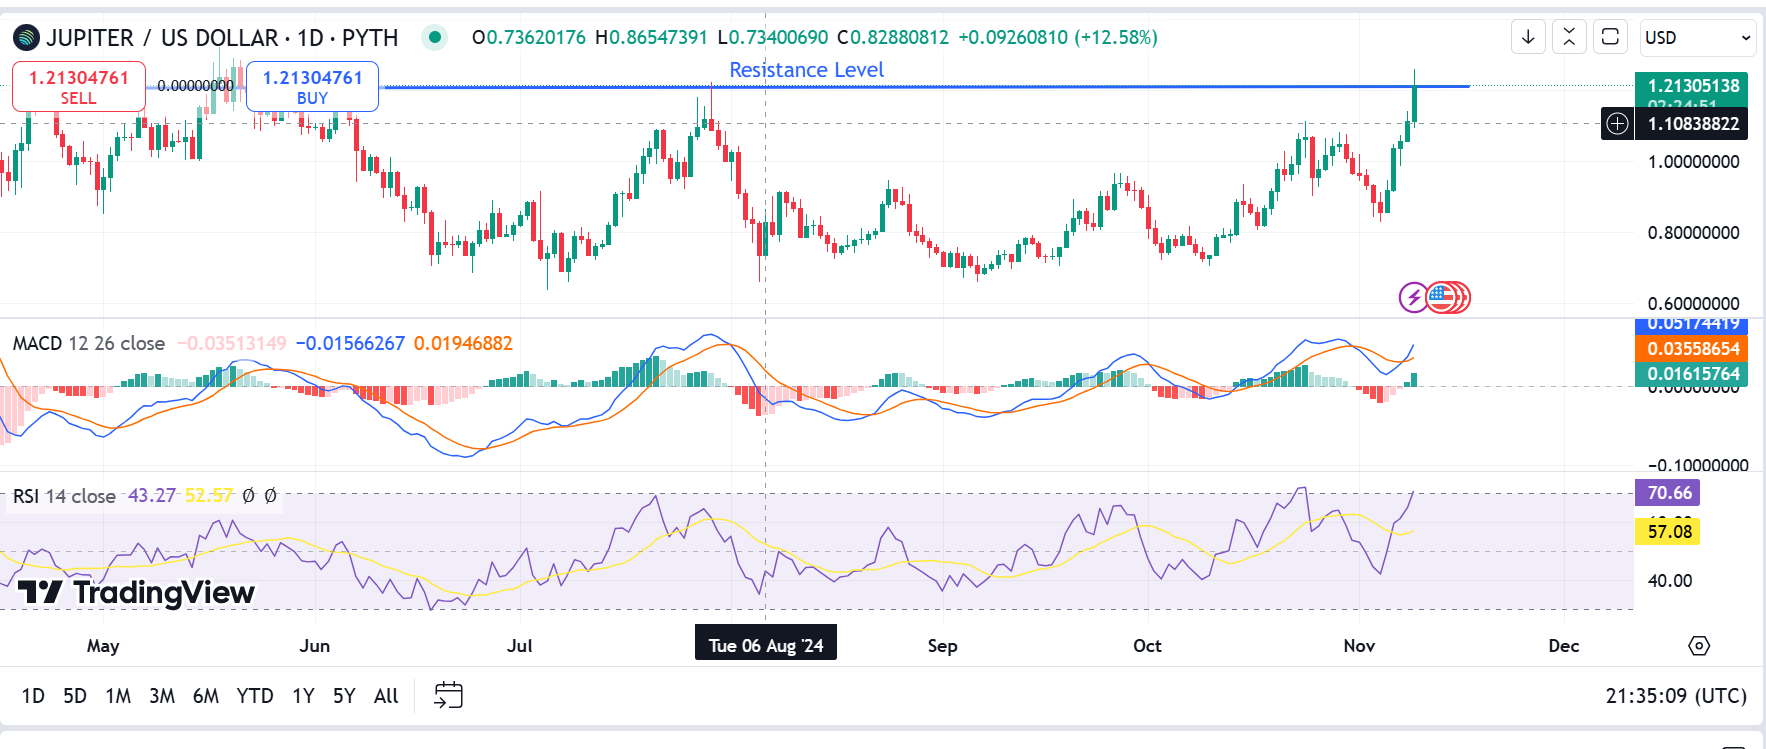The image size is (1766, 749).
Task: Click the green 1.21305138 current price label
Action: pyautogui.click(x=1693, y=86)
